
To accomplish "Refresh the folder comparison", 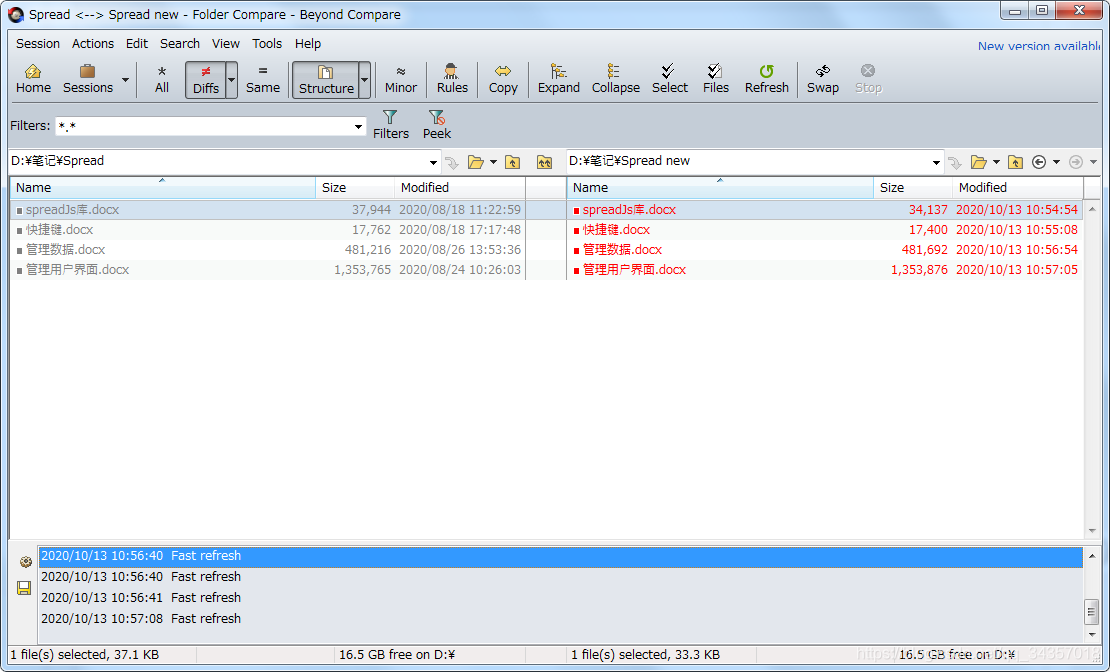I will pyautogui.click(x=766, y=79).
